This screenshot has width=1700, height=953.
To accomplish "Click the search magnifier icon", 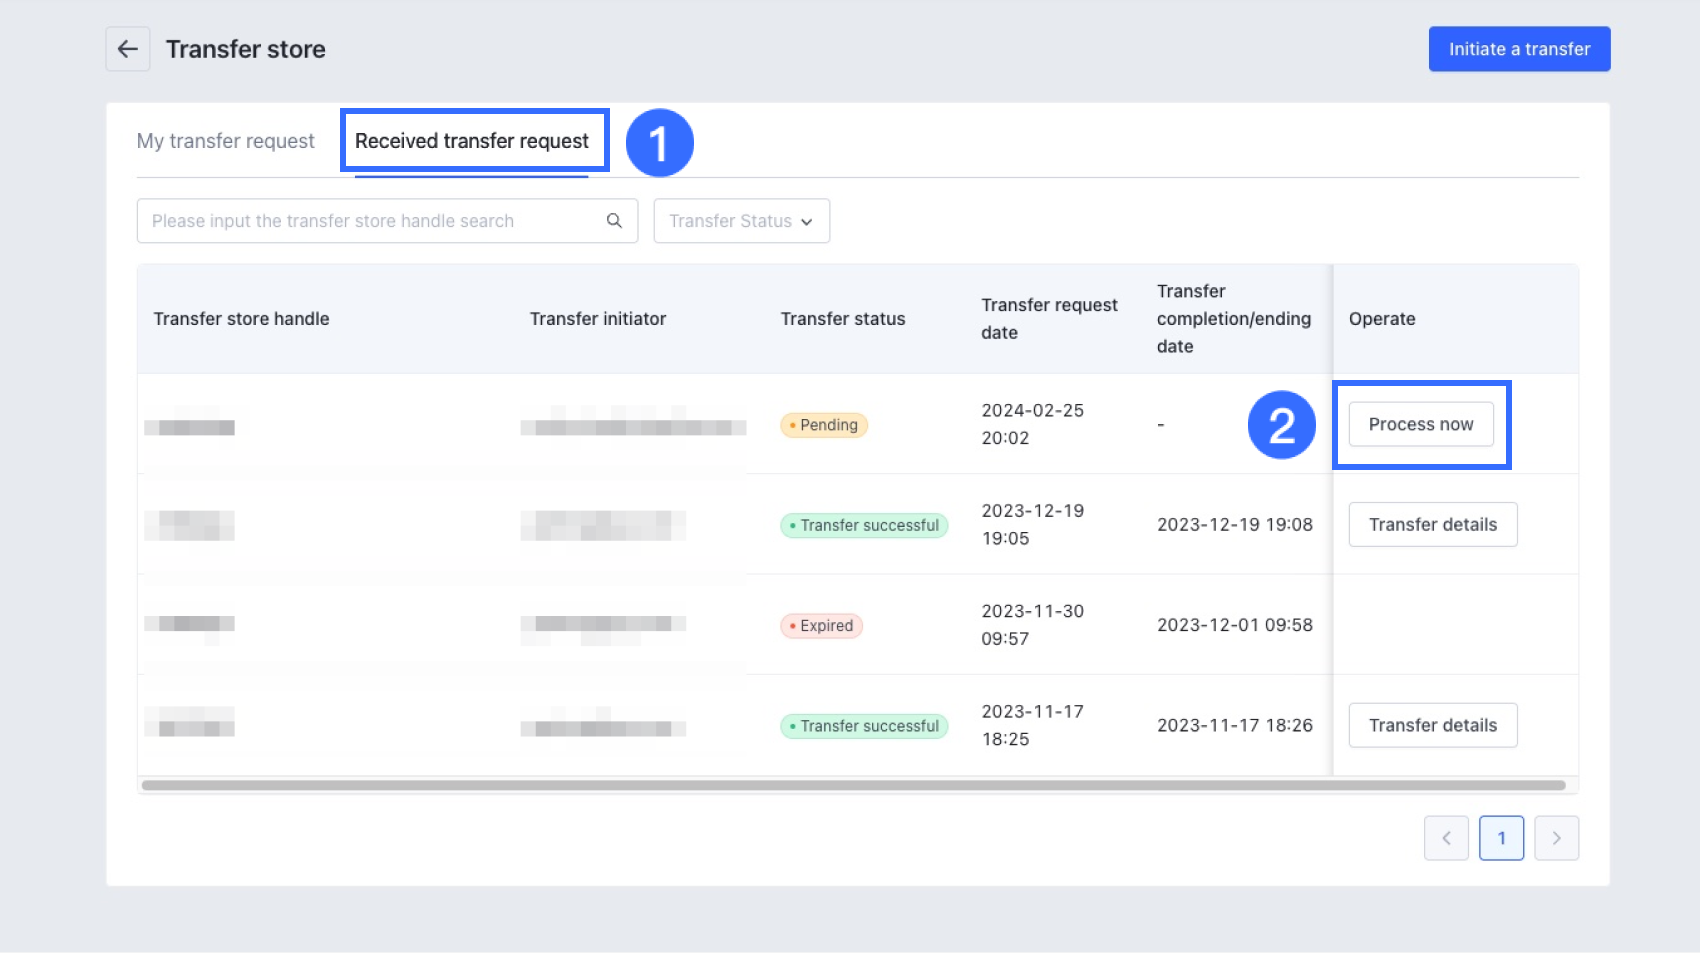I will [614, 221].
